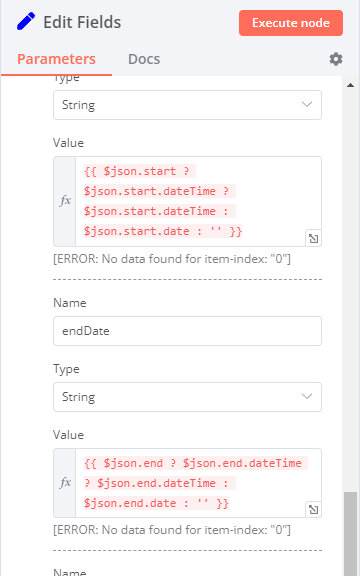360x576 pixels.
Task: Open the upper String type dropdown
Action: 187,105
